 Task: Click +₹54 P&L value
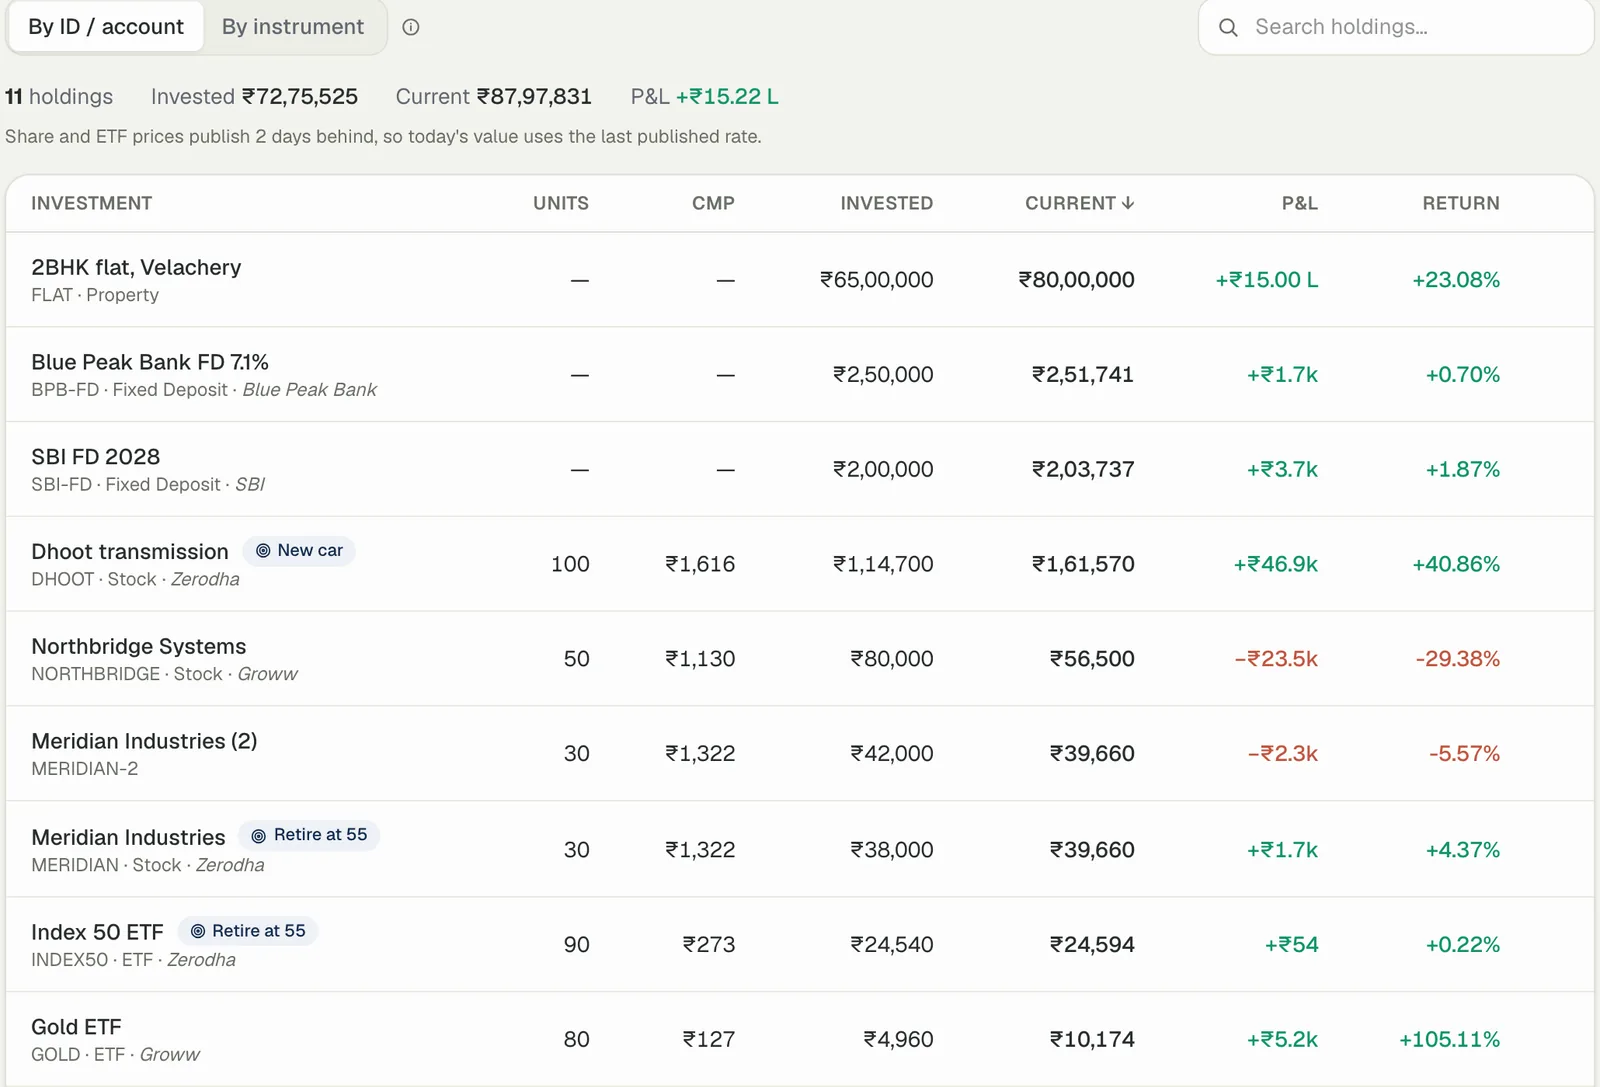(1292, 945)
